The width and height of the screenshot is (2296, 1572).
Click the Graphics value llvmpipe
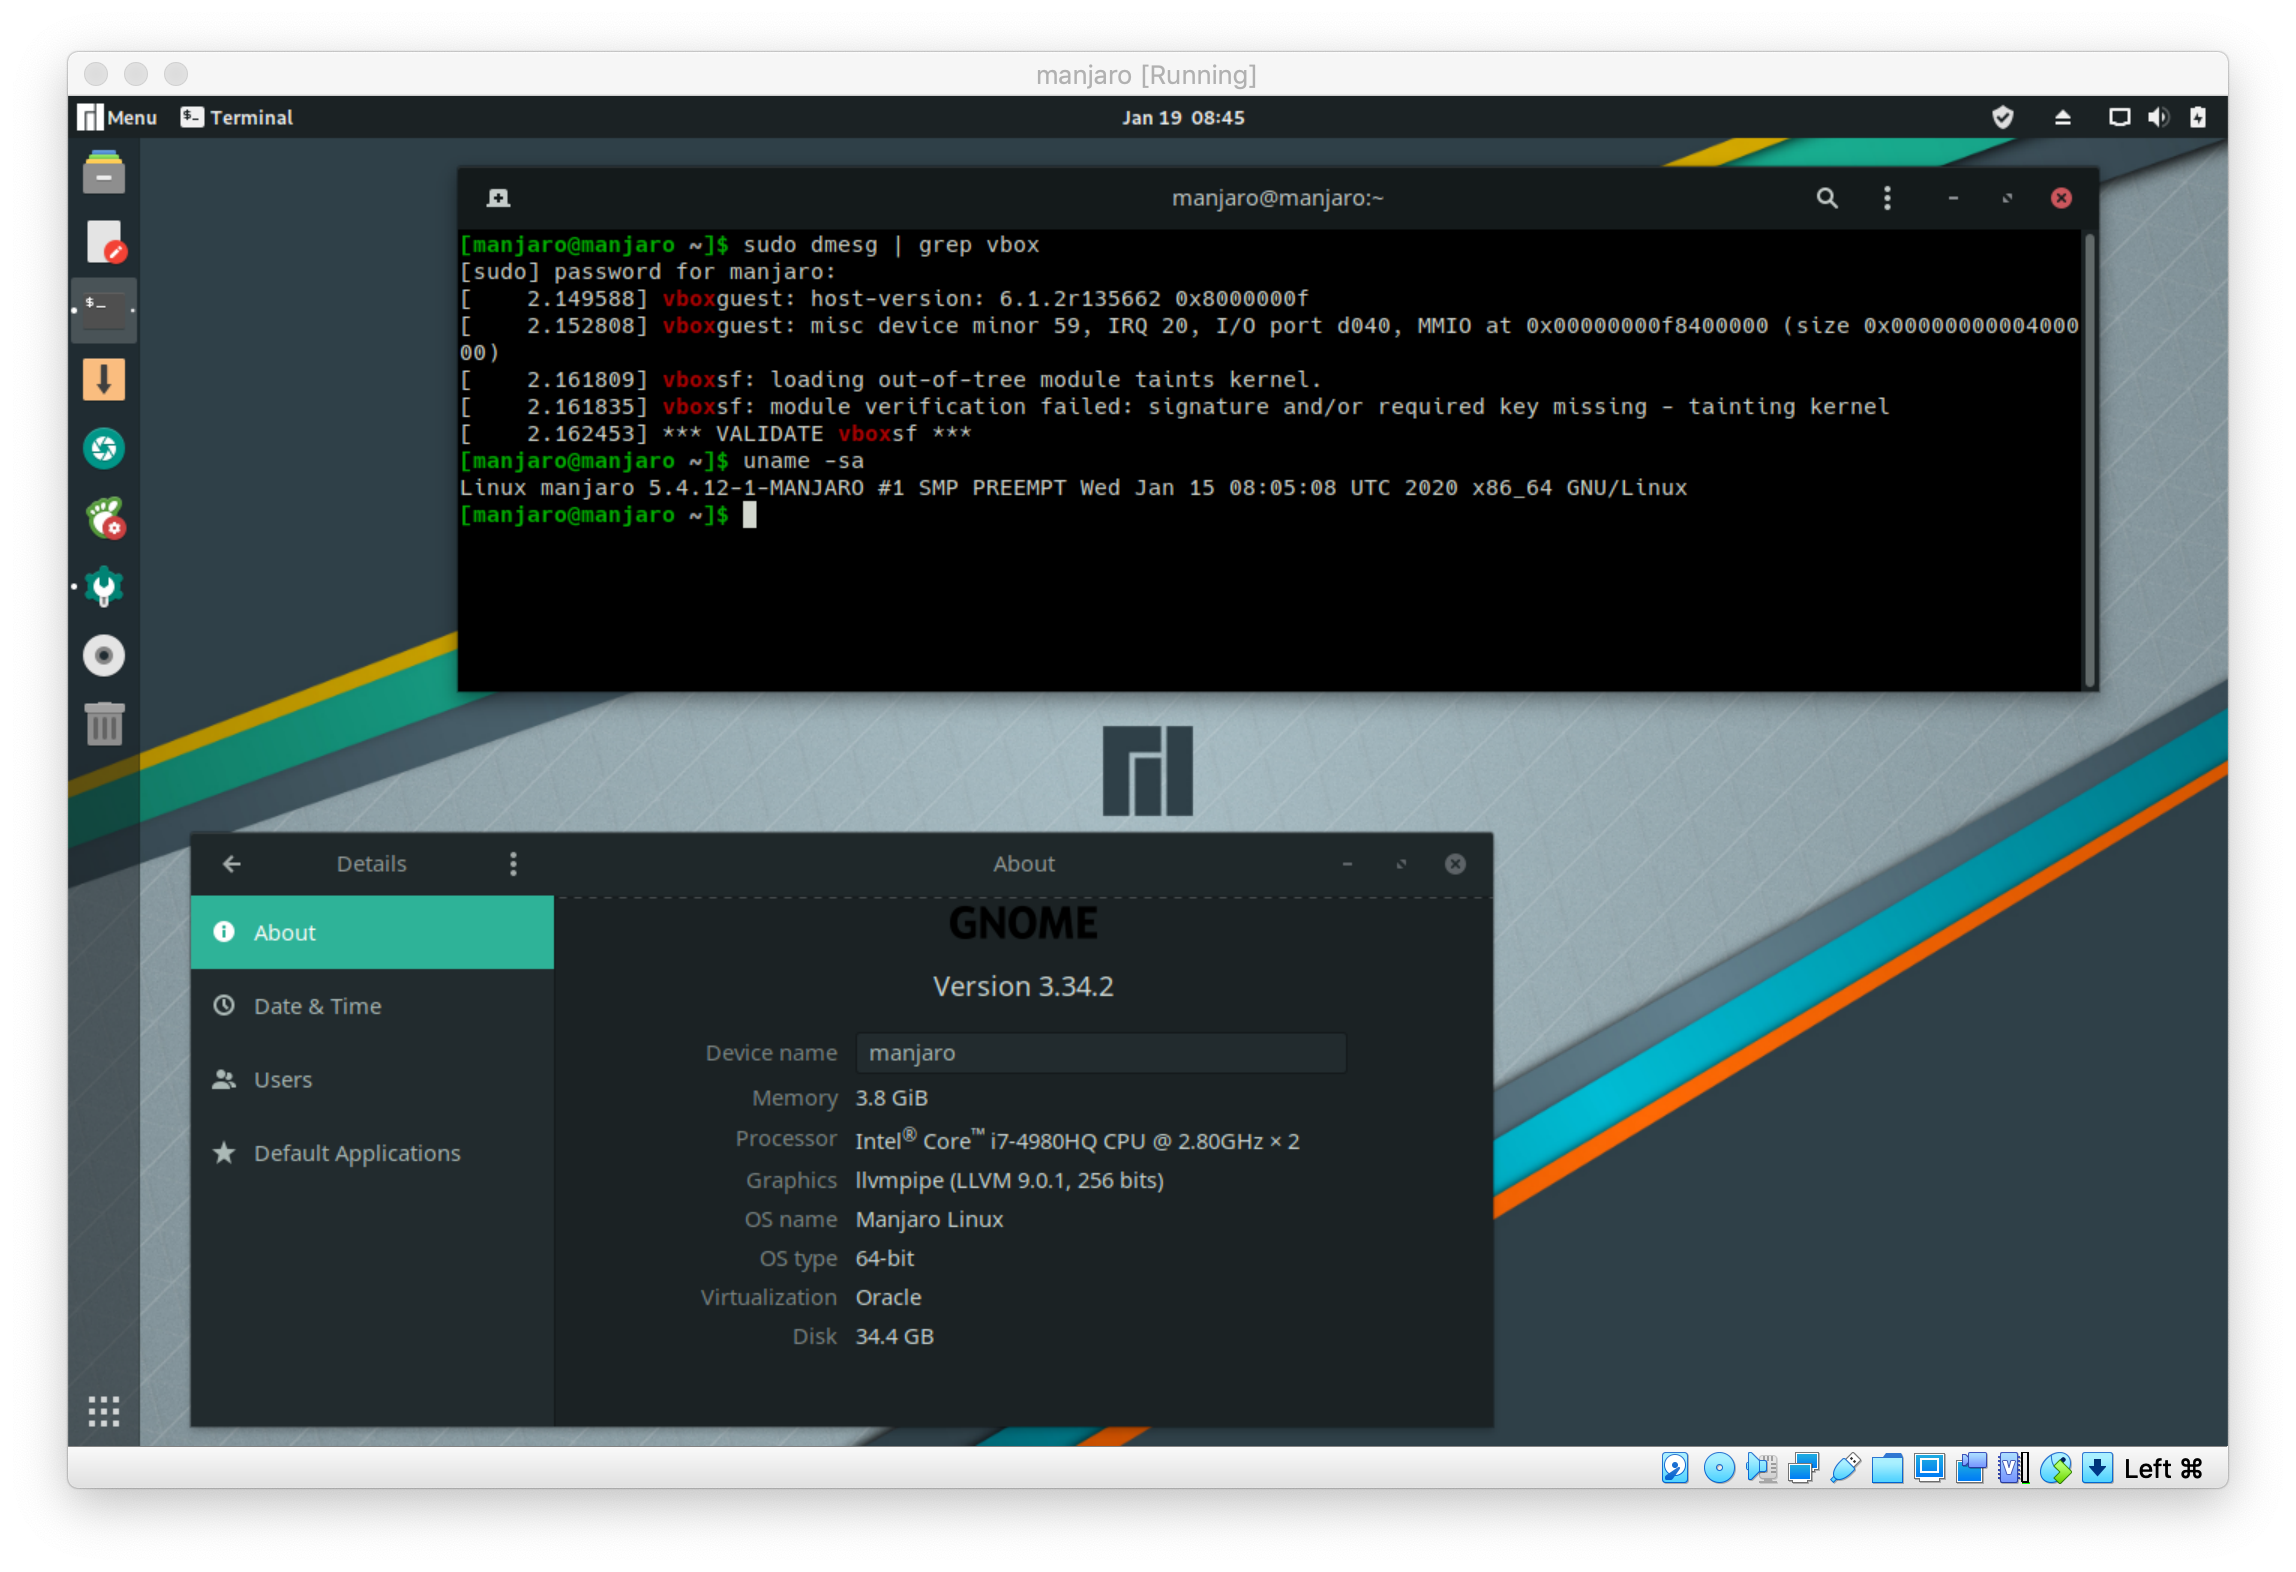[1009, 1180]
